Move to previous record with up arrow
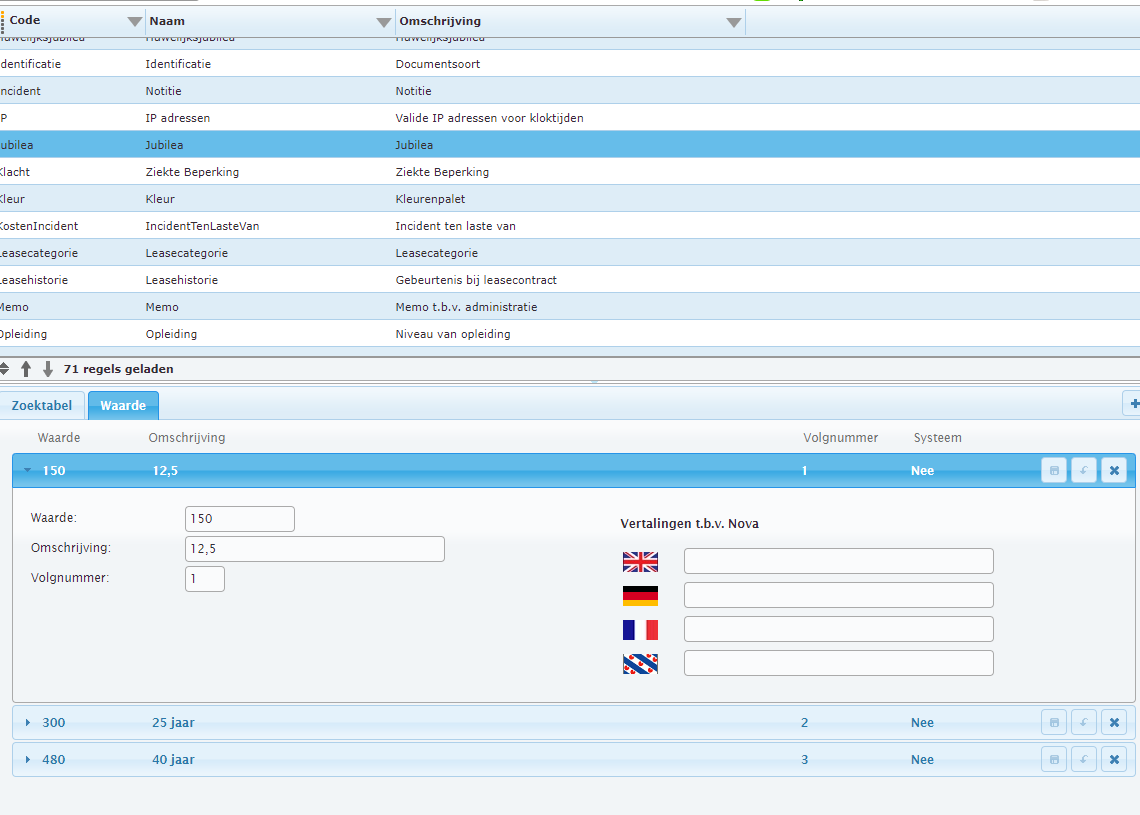 coord(26,369)
